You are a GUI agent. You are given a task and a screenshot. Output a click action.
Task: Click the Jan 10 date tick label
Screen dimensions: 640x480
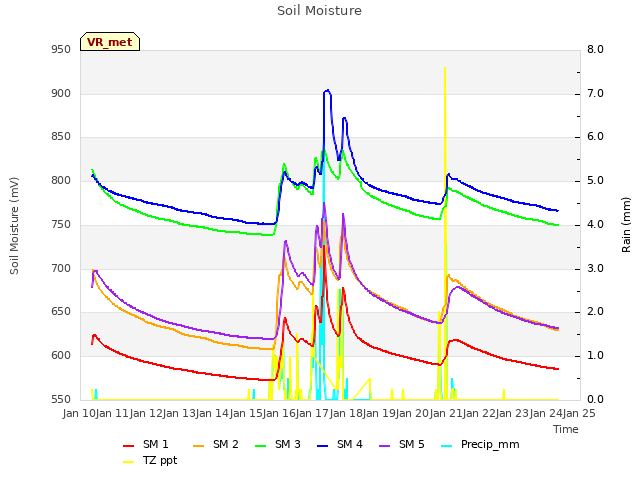pyautogui.click(x=79, y=413)
